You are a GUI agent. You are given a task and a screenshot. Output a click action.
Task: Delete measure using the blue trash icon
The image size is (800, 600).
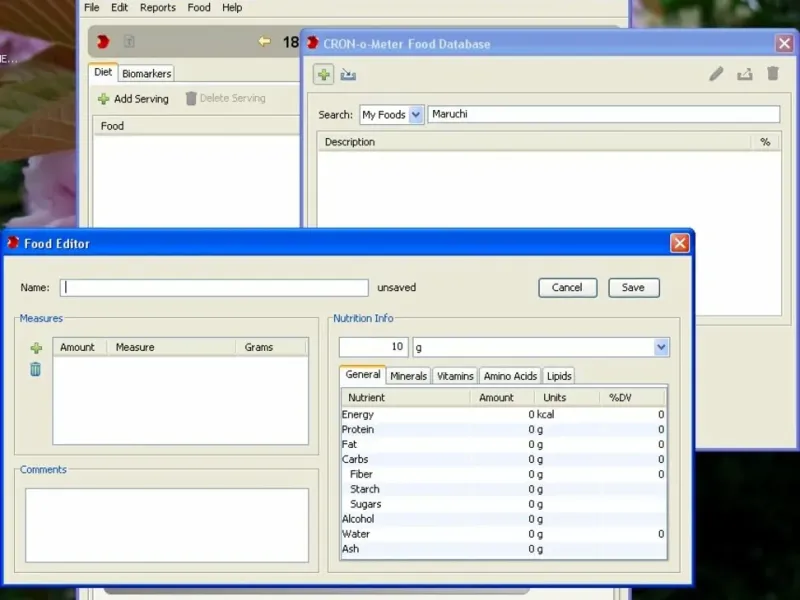tap(36, 369)
